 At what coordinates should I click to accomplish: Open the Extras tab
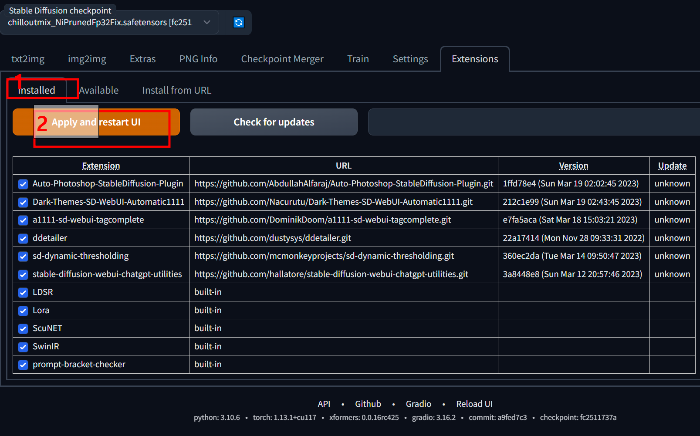pos(142,59)
